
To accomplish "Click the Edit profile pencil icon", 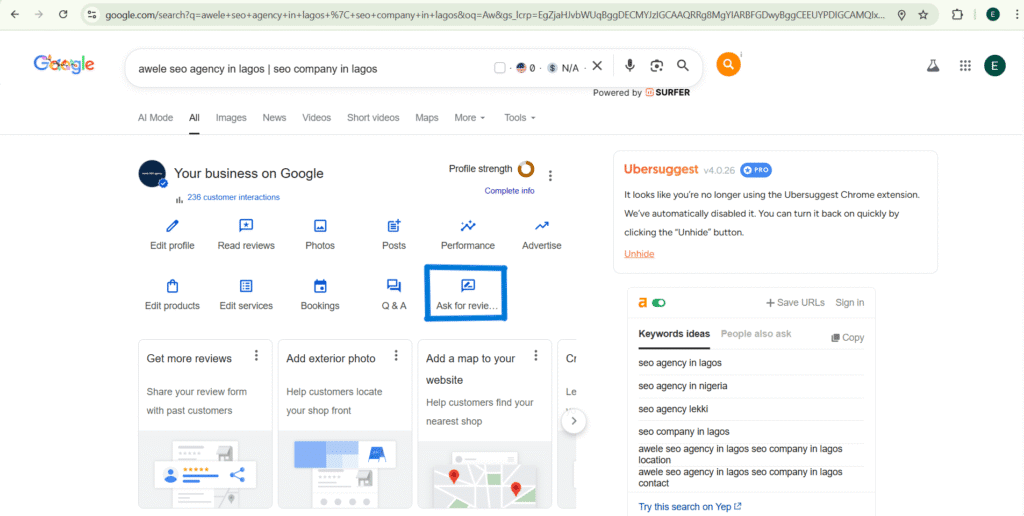I will (x=172, y=227).
